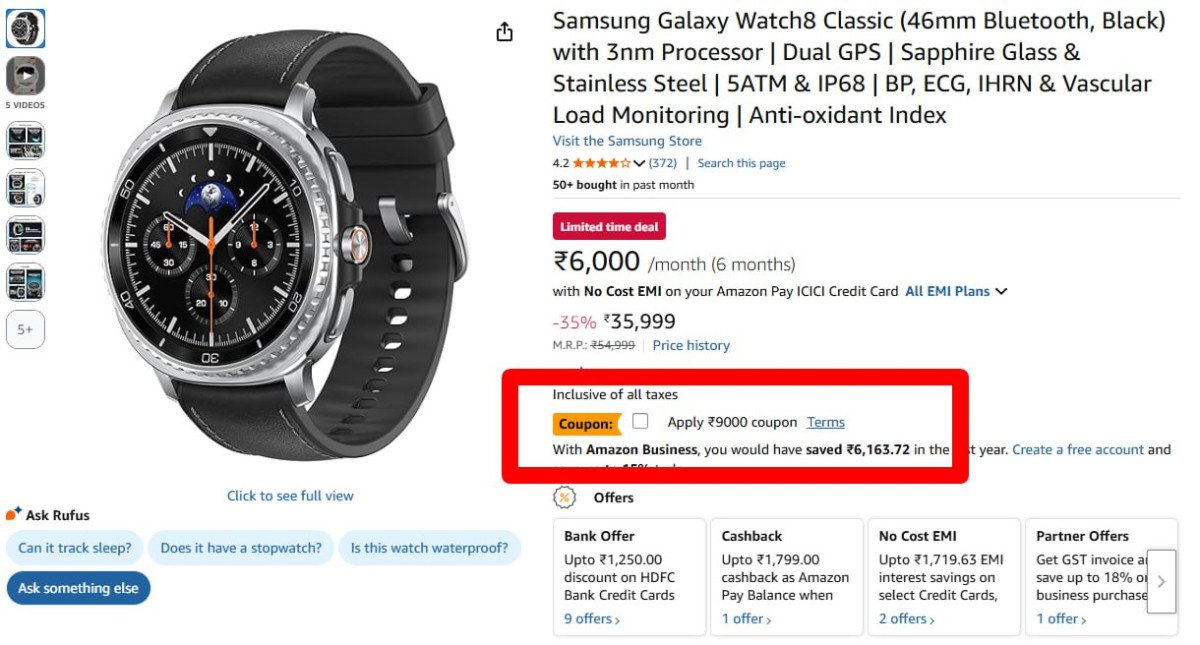Expand the All EMI Plans dropdown
The width and height of the screenshot is (1200, 645).
coord(956,291)
